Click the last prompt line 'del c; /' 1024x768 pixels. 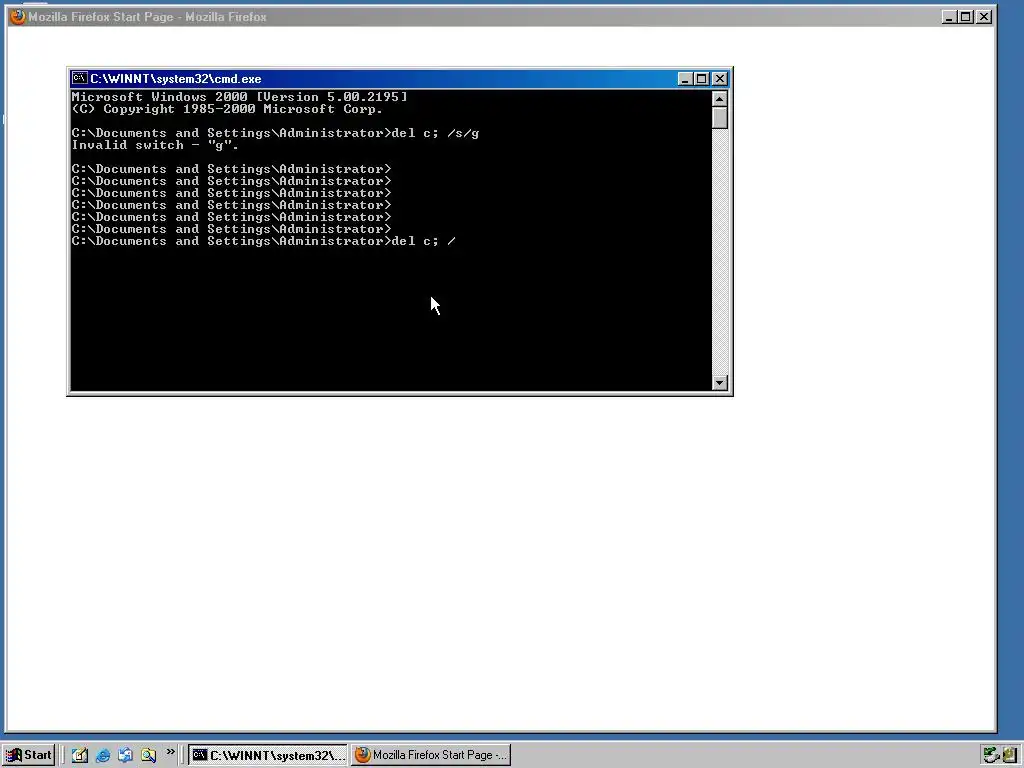(x=264, y=241)
